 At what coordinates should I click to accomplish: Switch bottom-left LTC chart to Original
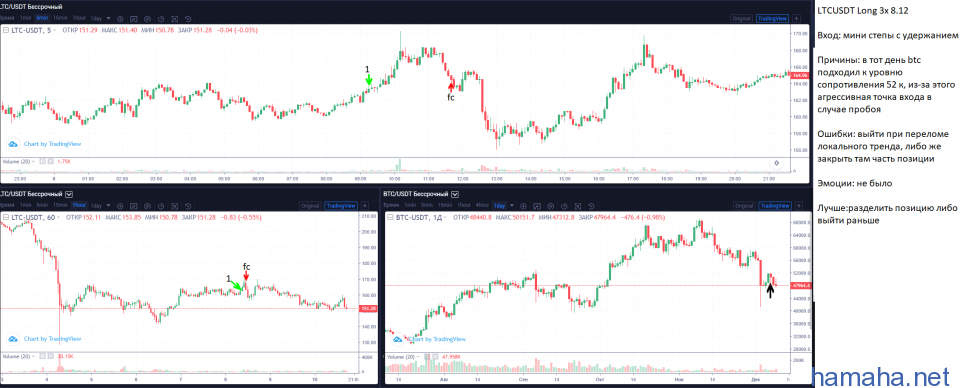[x=310, y=206]
